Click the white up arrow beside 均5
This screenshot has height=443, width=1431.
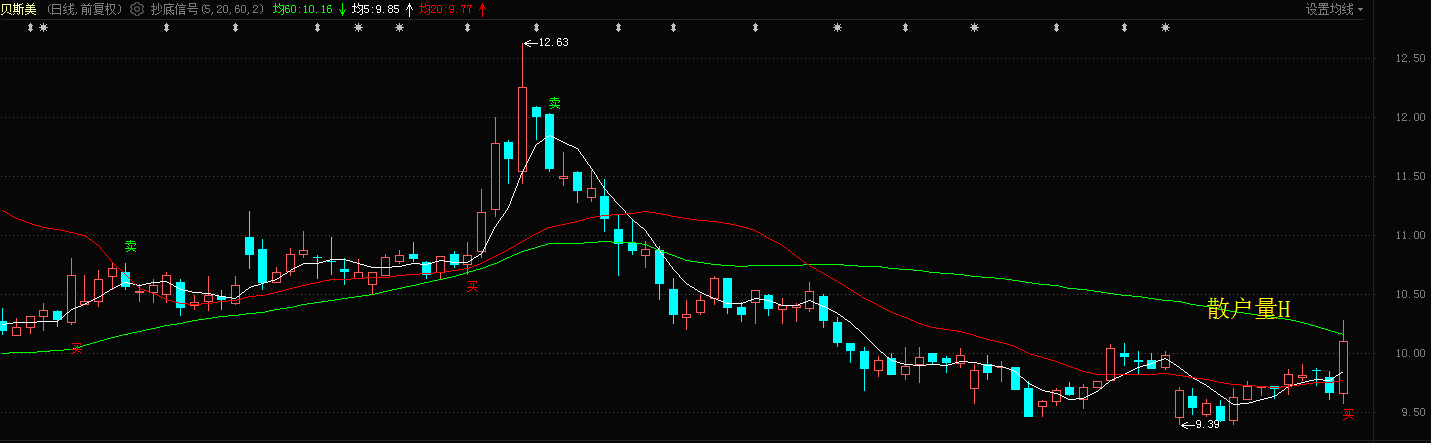(408, 10)
